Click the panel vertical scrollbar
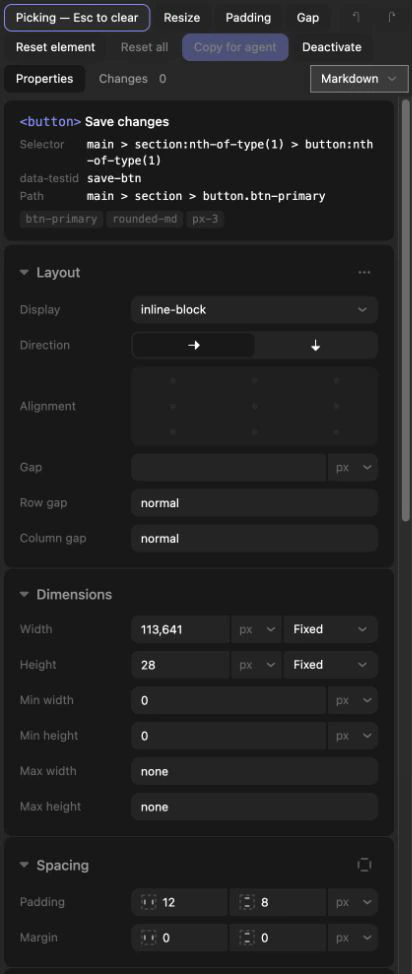Viewport: 412px width, 974px height. 406,309
